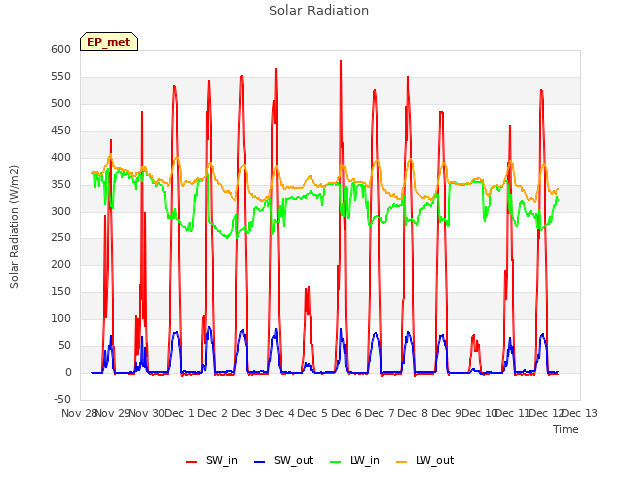Click the 600 y-axis tick label
Viewport: 640px width, 480px height.
[x=61, y=49]
